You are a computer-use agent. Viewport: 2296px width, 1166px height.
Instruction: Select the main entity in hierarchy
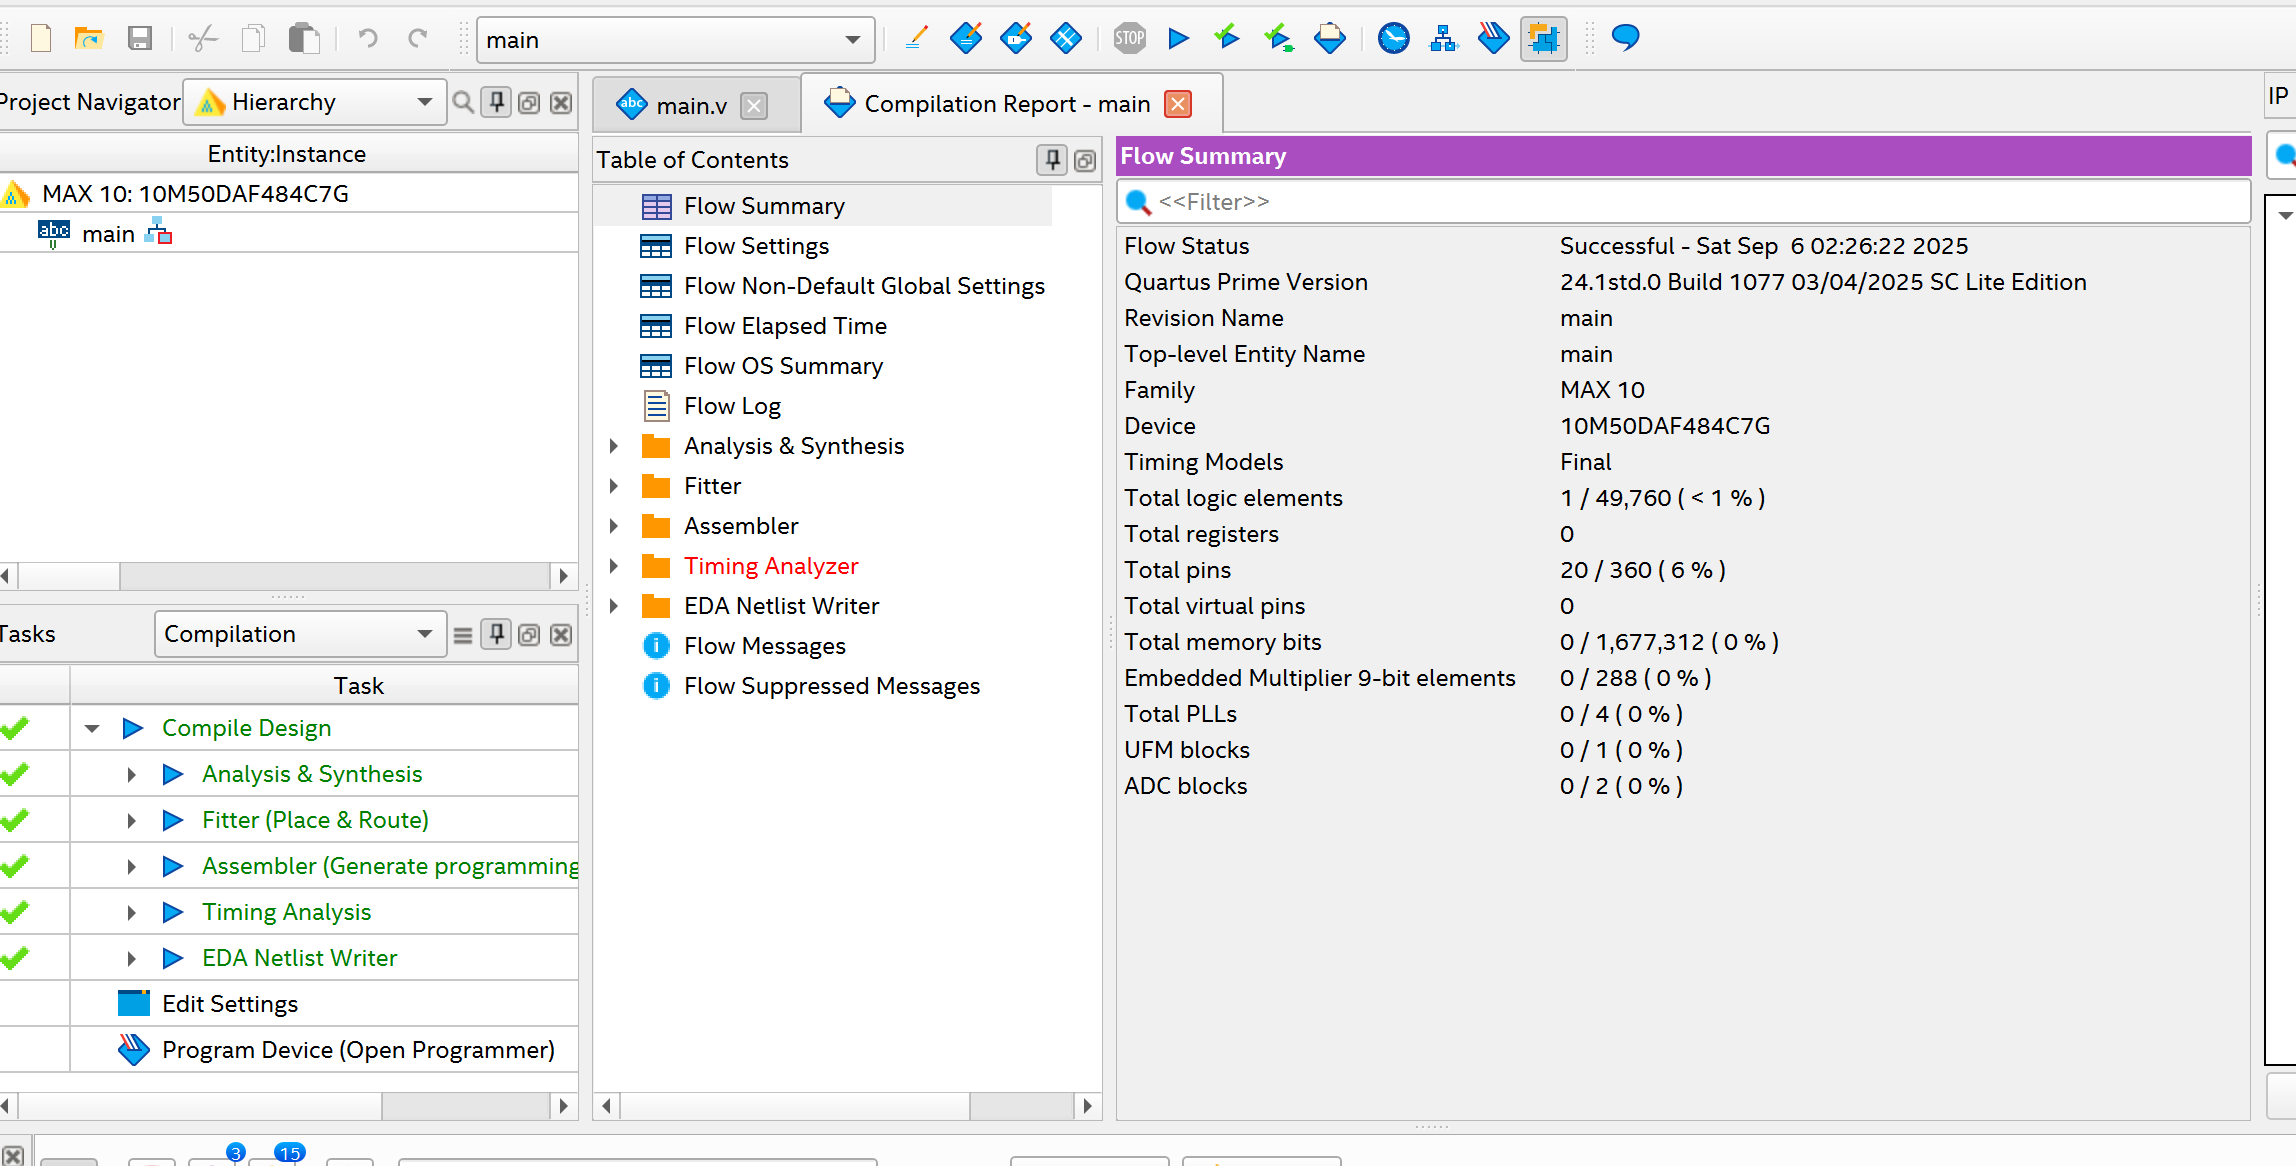[108, 234]
